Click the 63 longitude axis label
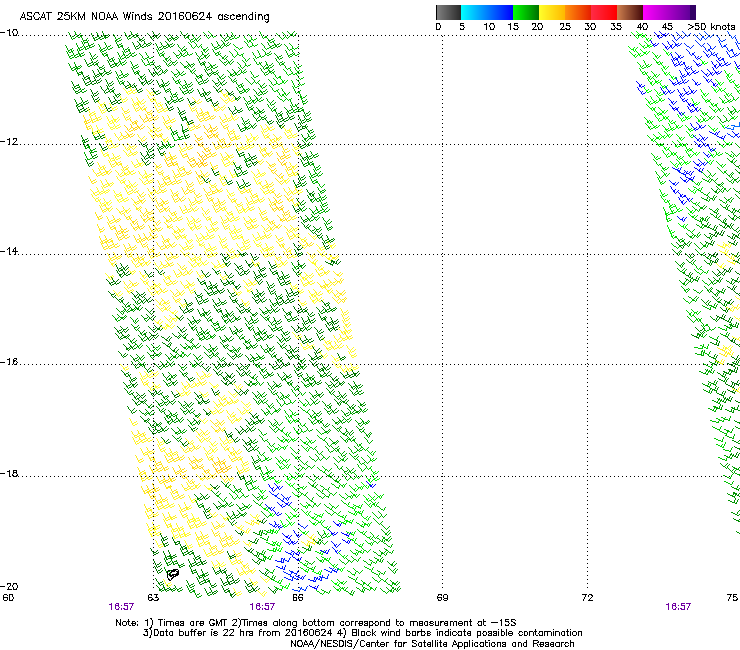740x650 pixels. (x=153, y=598)
